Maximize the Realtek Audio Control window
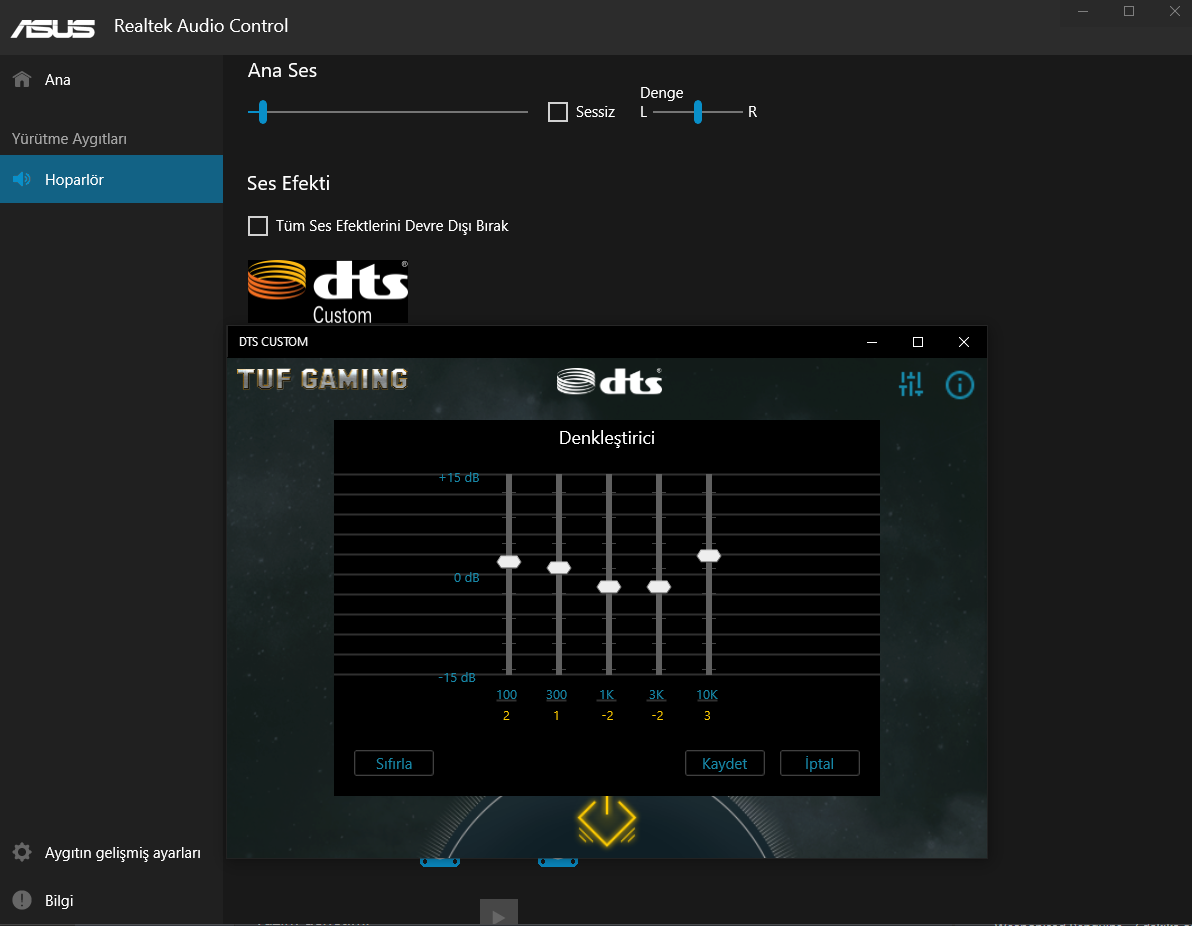This screenshot has width=1192, height=926. pyautogui.click(x=1129, y=11)
